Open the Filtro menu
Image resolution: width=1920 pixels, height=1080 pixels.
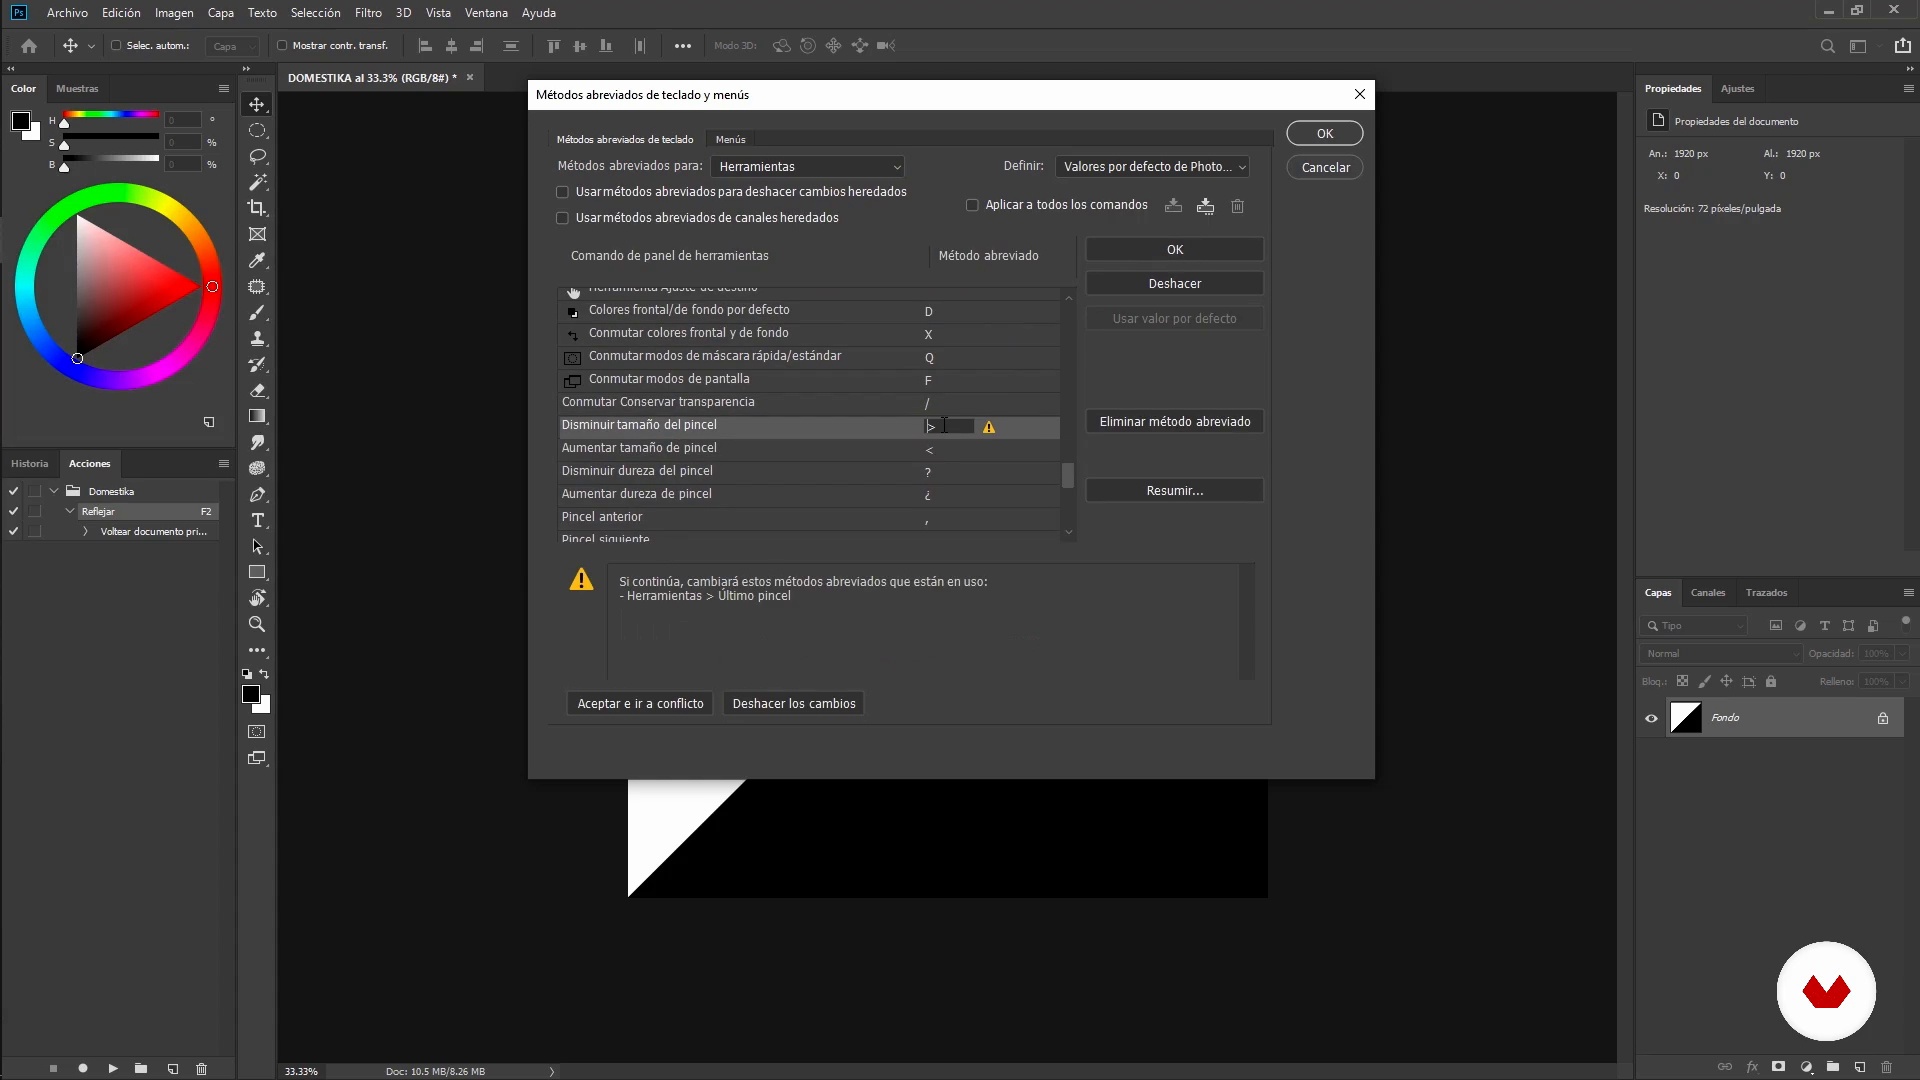click(x=368, y=13)
